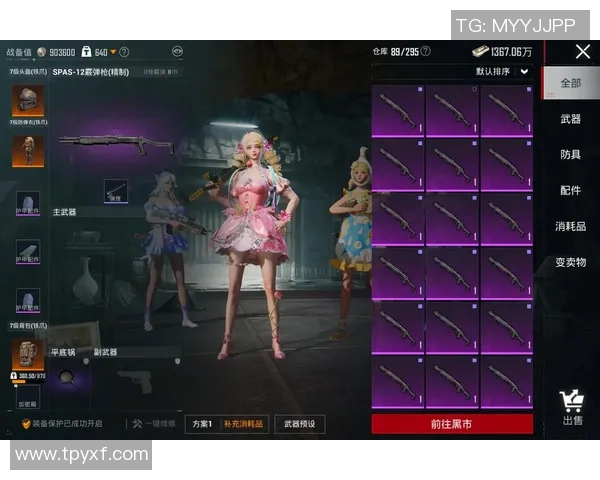The image size is (600, 480).
Task: Expand the orange arrow next to 640
Action: point(114,52)
